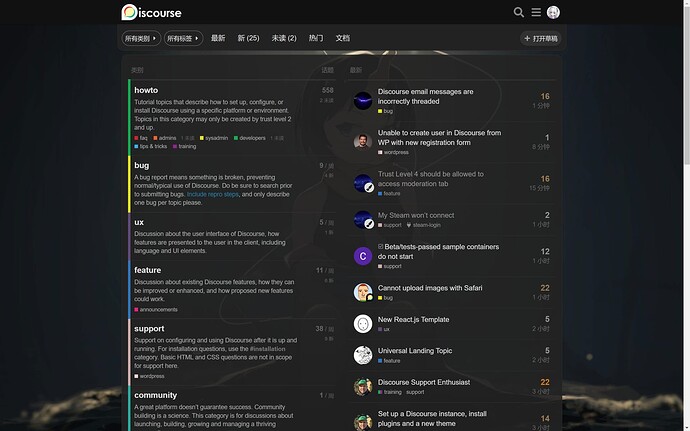Viewport: 690px width, 431px height.
Task: Open 'Unable to create user in Discourse' topic
Action: (x=439, y=138)
